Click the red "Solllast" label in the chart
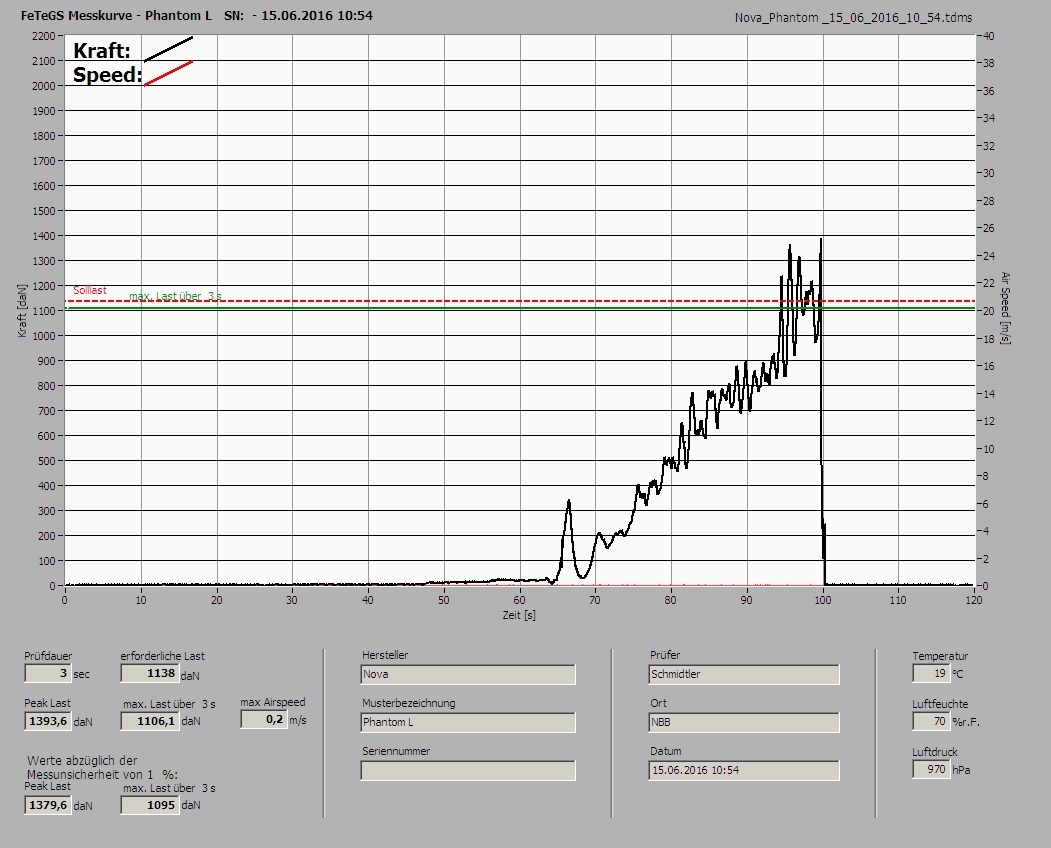 pos(90,290)
